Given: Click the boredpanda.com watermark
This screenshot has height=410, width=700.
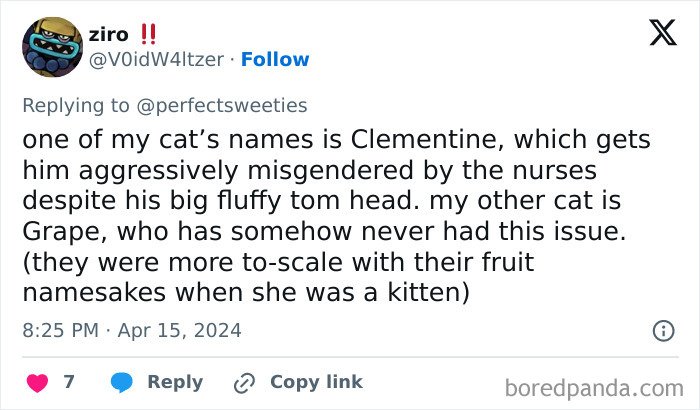Looking at the screenshot, I should pyautogui.click(x=593, y=387).
